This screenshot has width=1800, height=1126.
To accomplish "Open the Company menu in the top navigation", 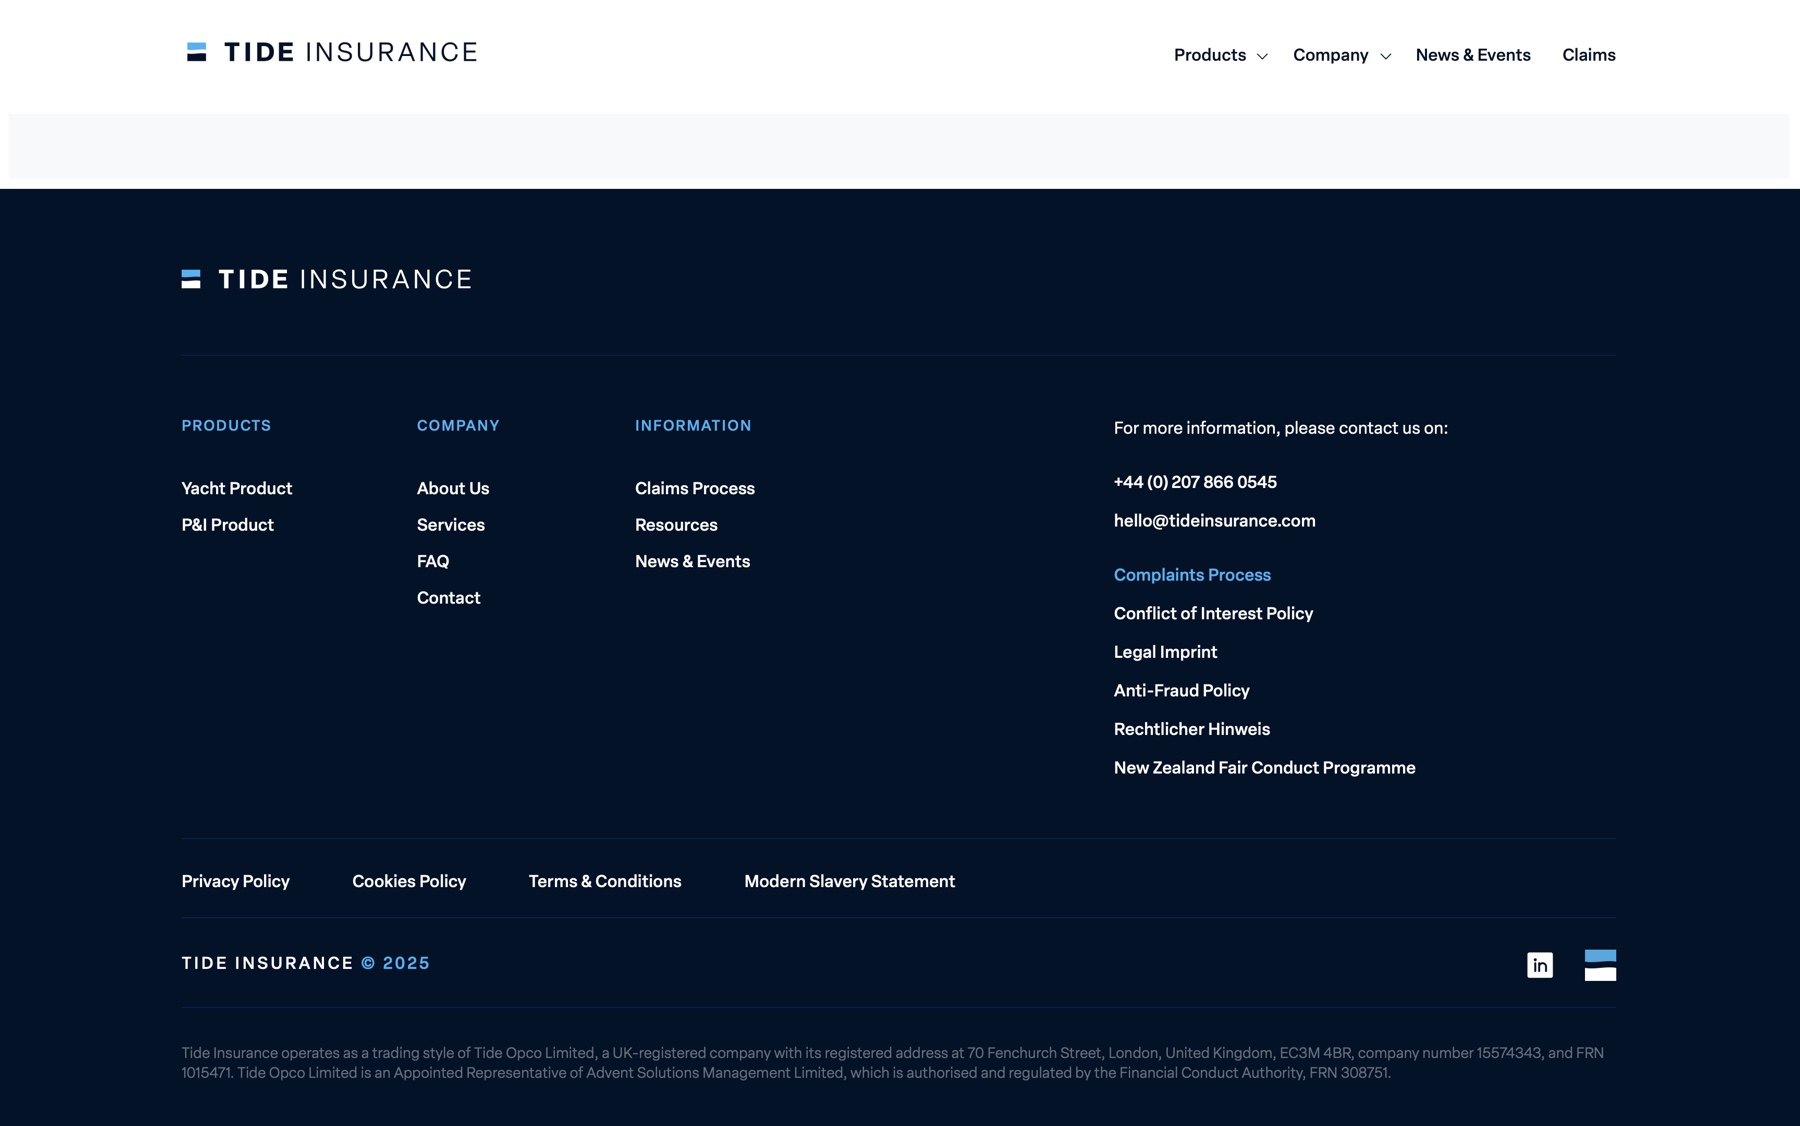I will pos(1330,55).
